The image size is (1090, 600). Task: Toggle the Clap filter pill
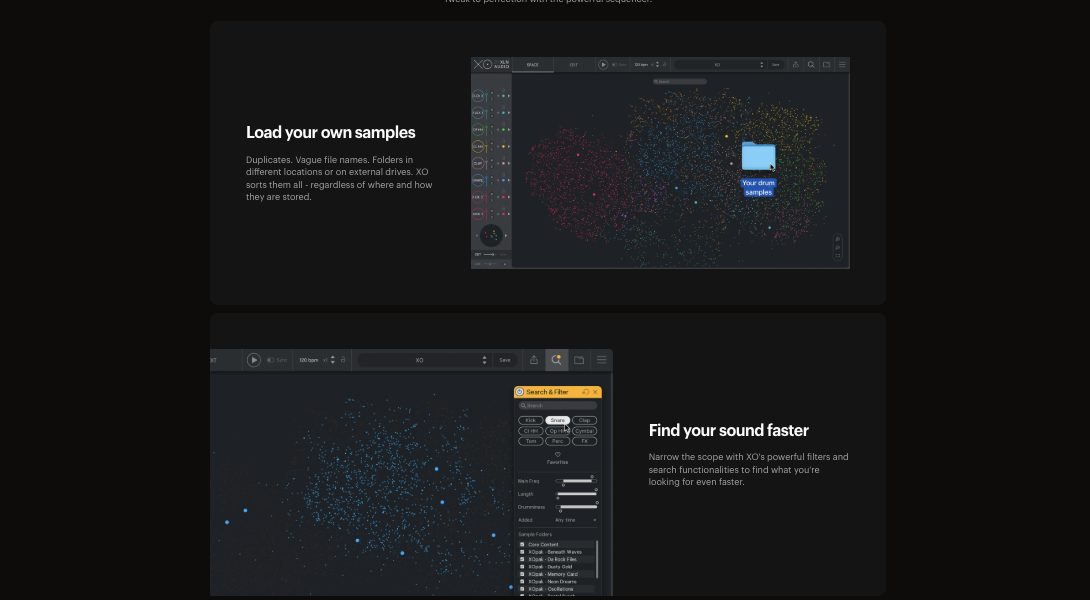pos(585,421)
